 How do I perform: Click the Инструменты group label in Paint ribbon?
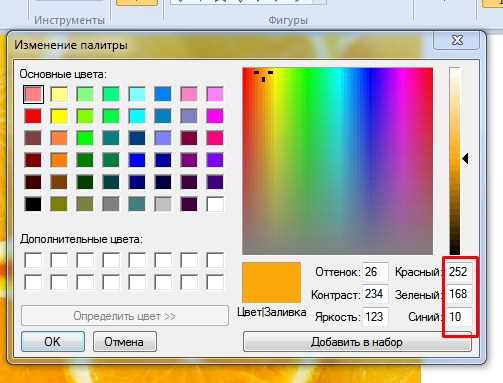pos(69,20)
